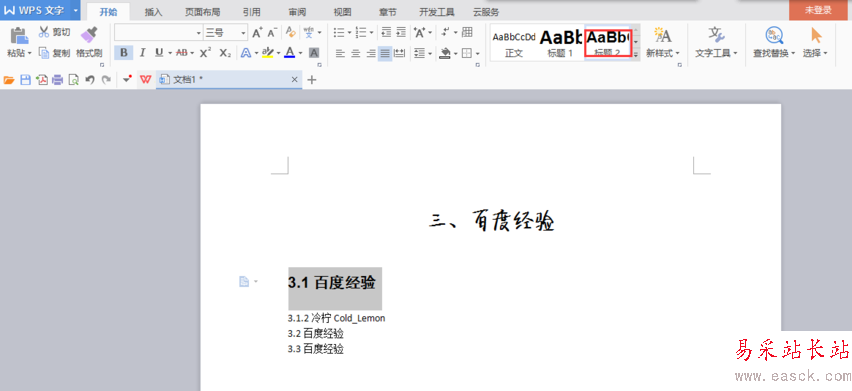Toggle subscript X₂ formatting
This screenshot has width=852, height=391.
coord(225,53)
